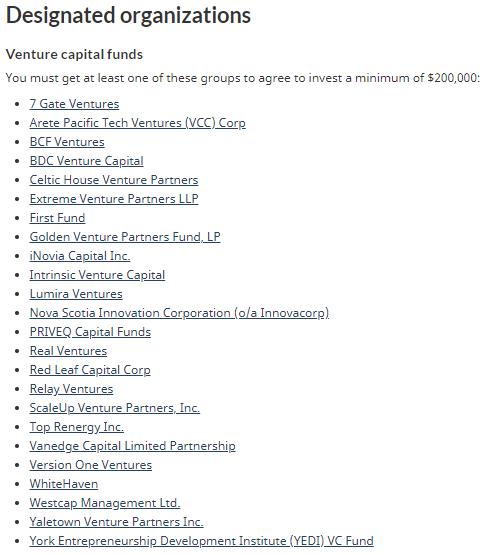Click Red Leaf Capital Corp link
Screen dimensions: 483x555
pyautogui.click(x=90, y=370)
